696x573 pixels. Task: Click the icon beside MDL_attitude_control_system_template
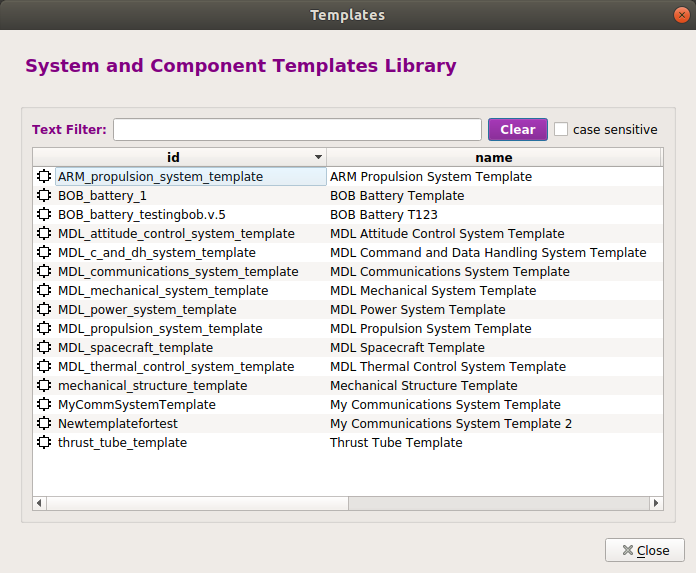pyautogui.click(x=44, y=233)
